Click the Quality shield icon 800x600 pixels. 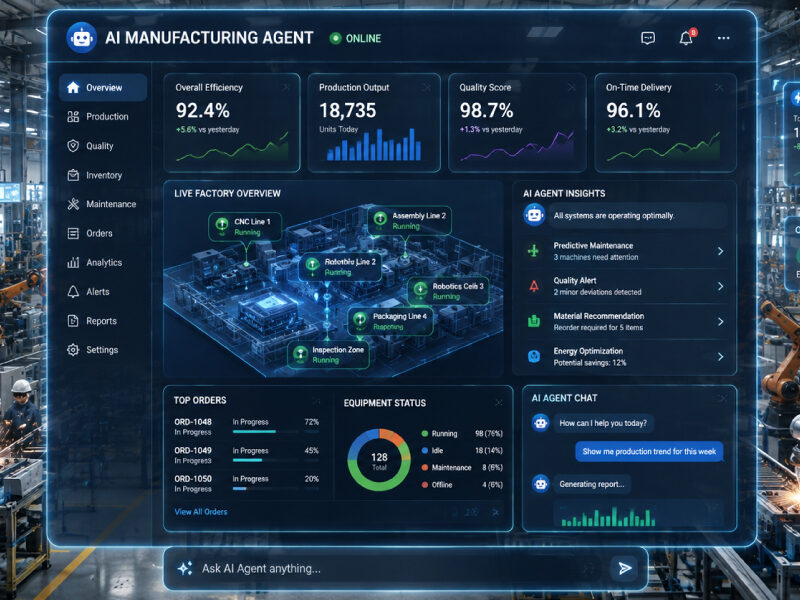point(73,146)
